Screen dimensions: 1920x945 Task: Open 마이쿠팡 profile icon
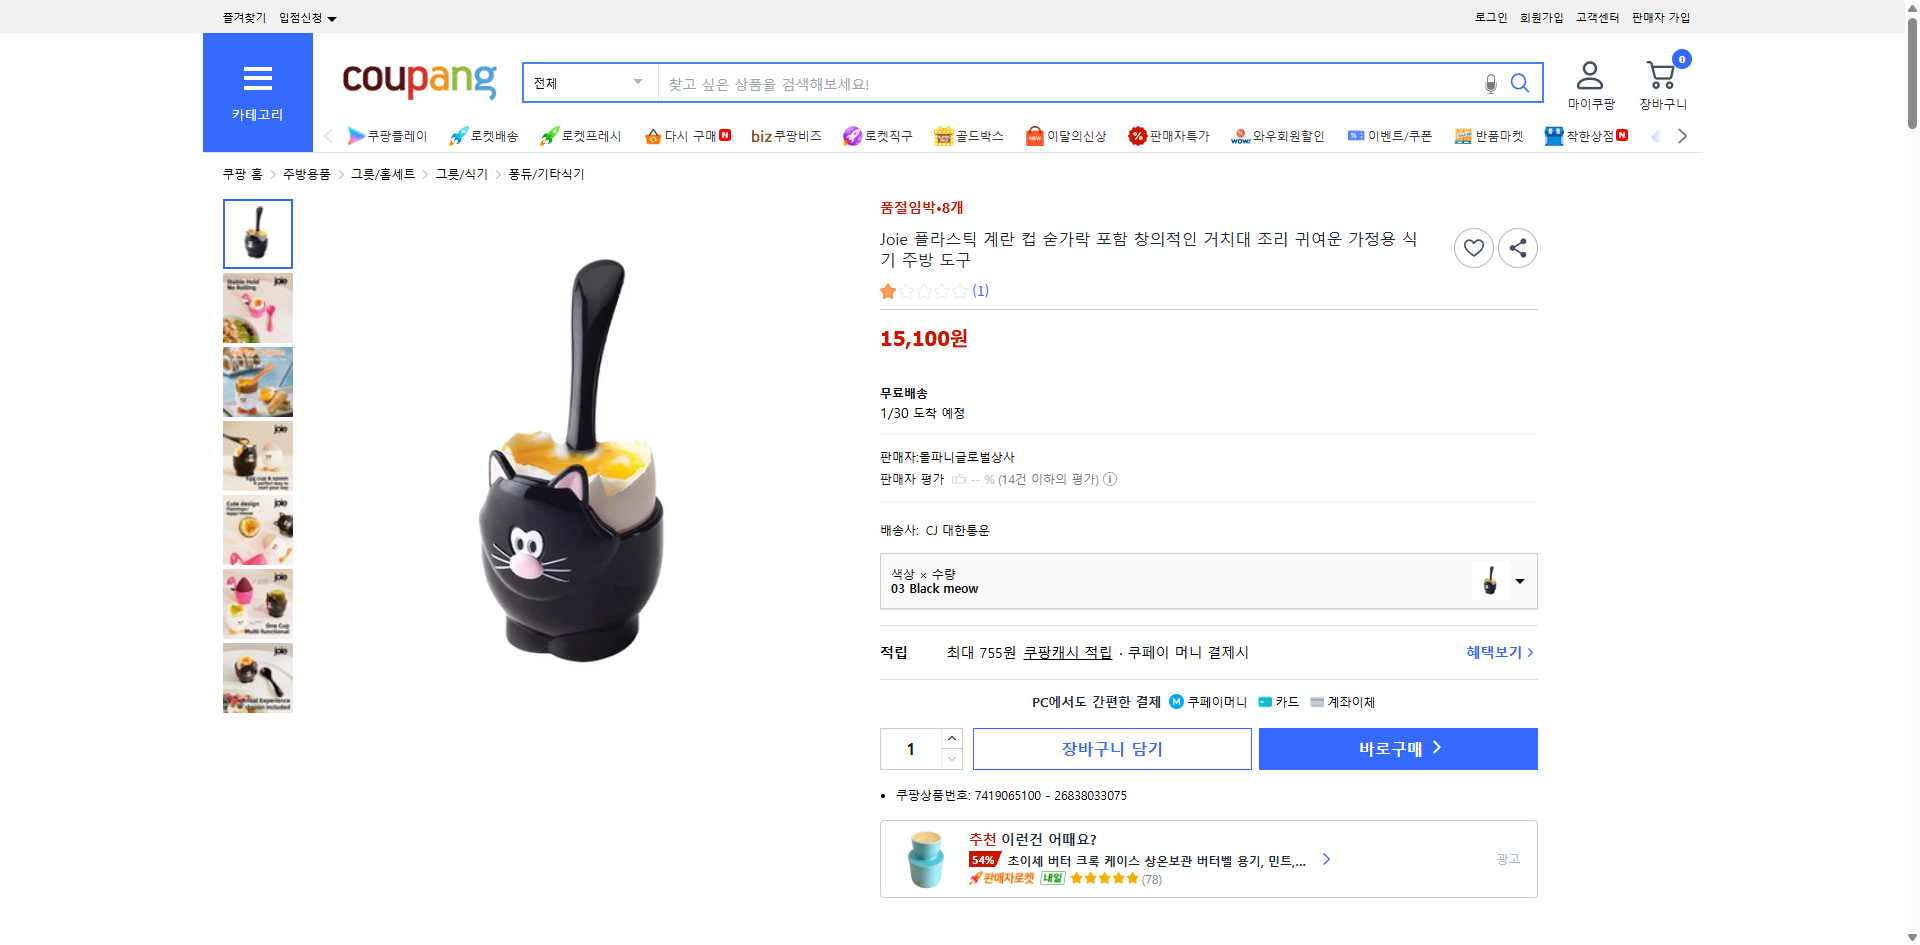(x=1588, y=75)
